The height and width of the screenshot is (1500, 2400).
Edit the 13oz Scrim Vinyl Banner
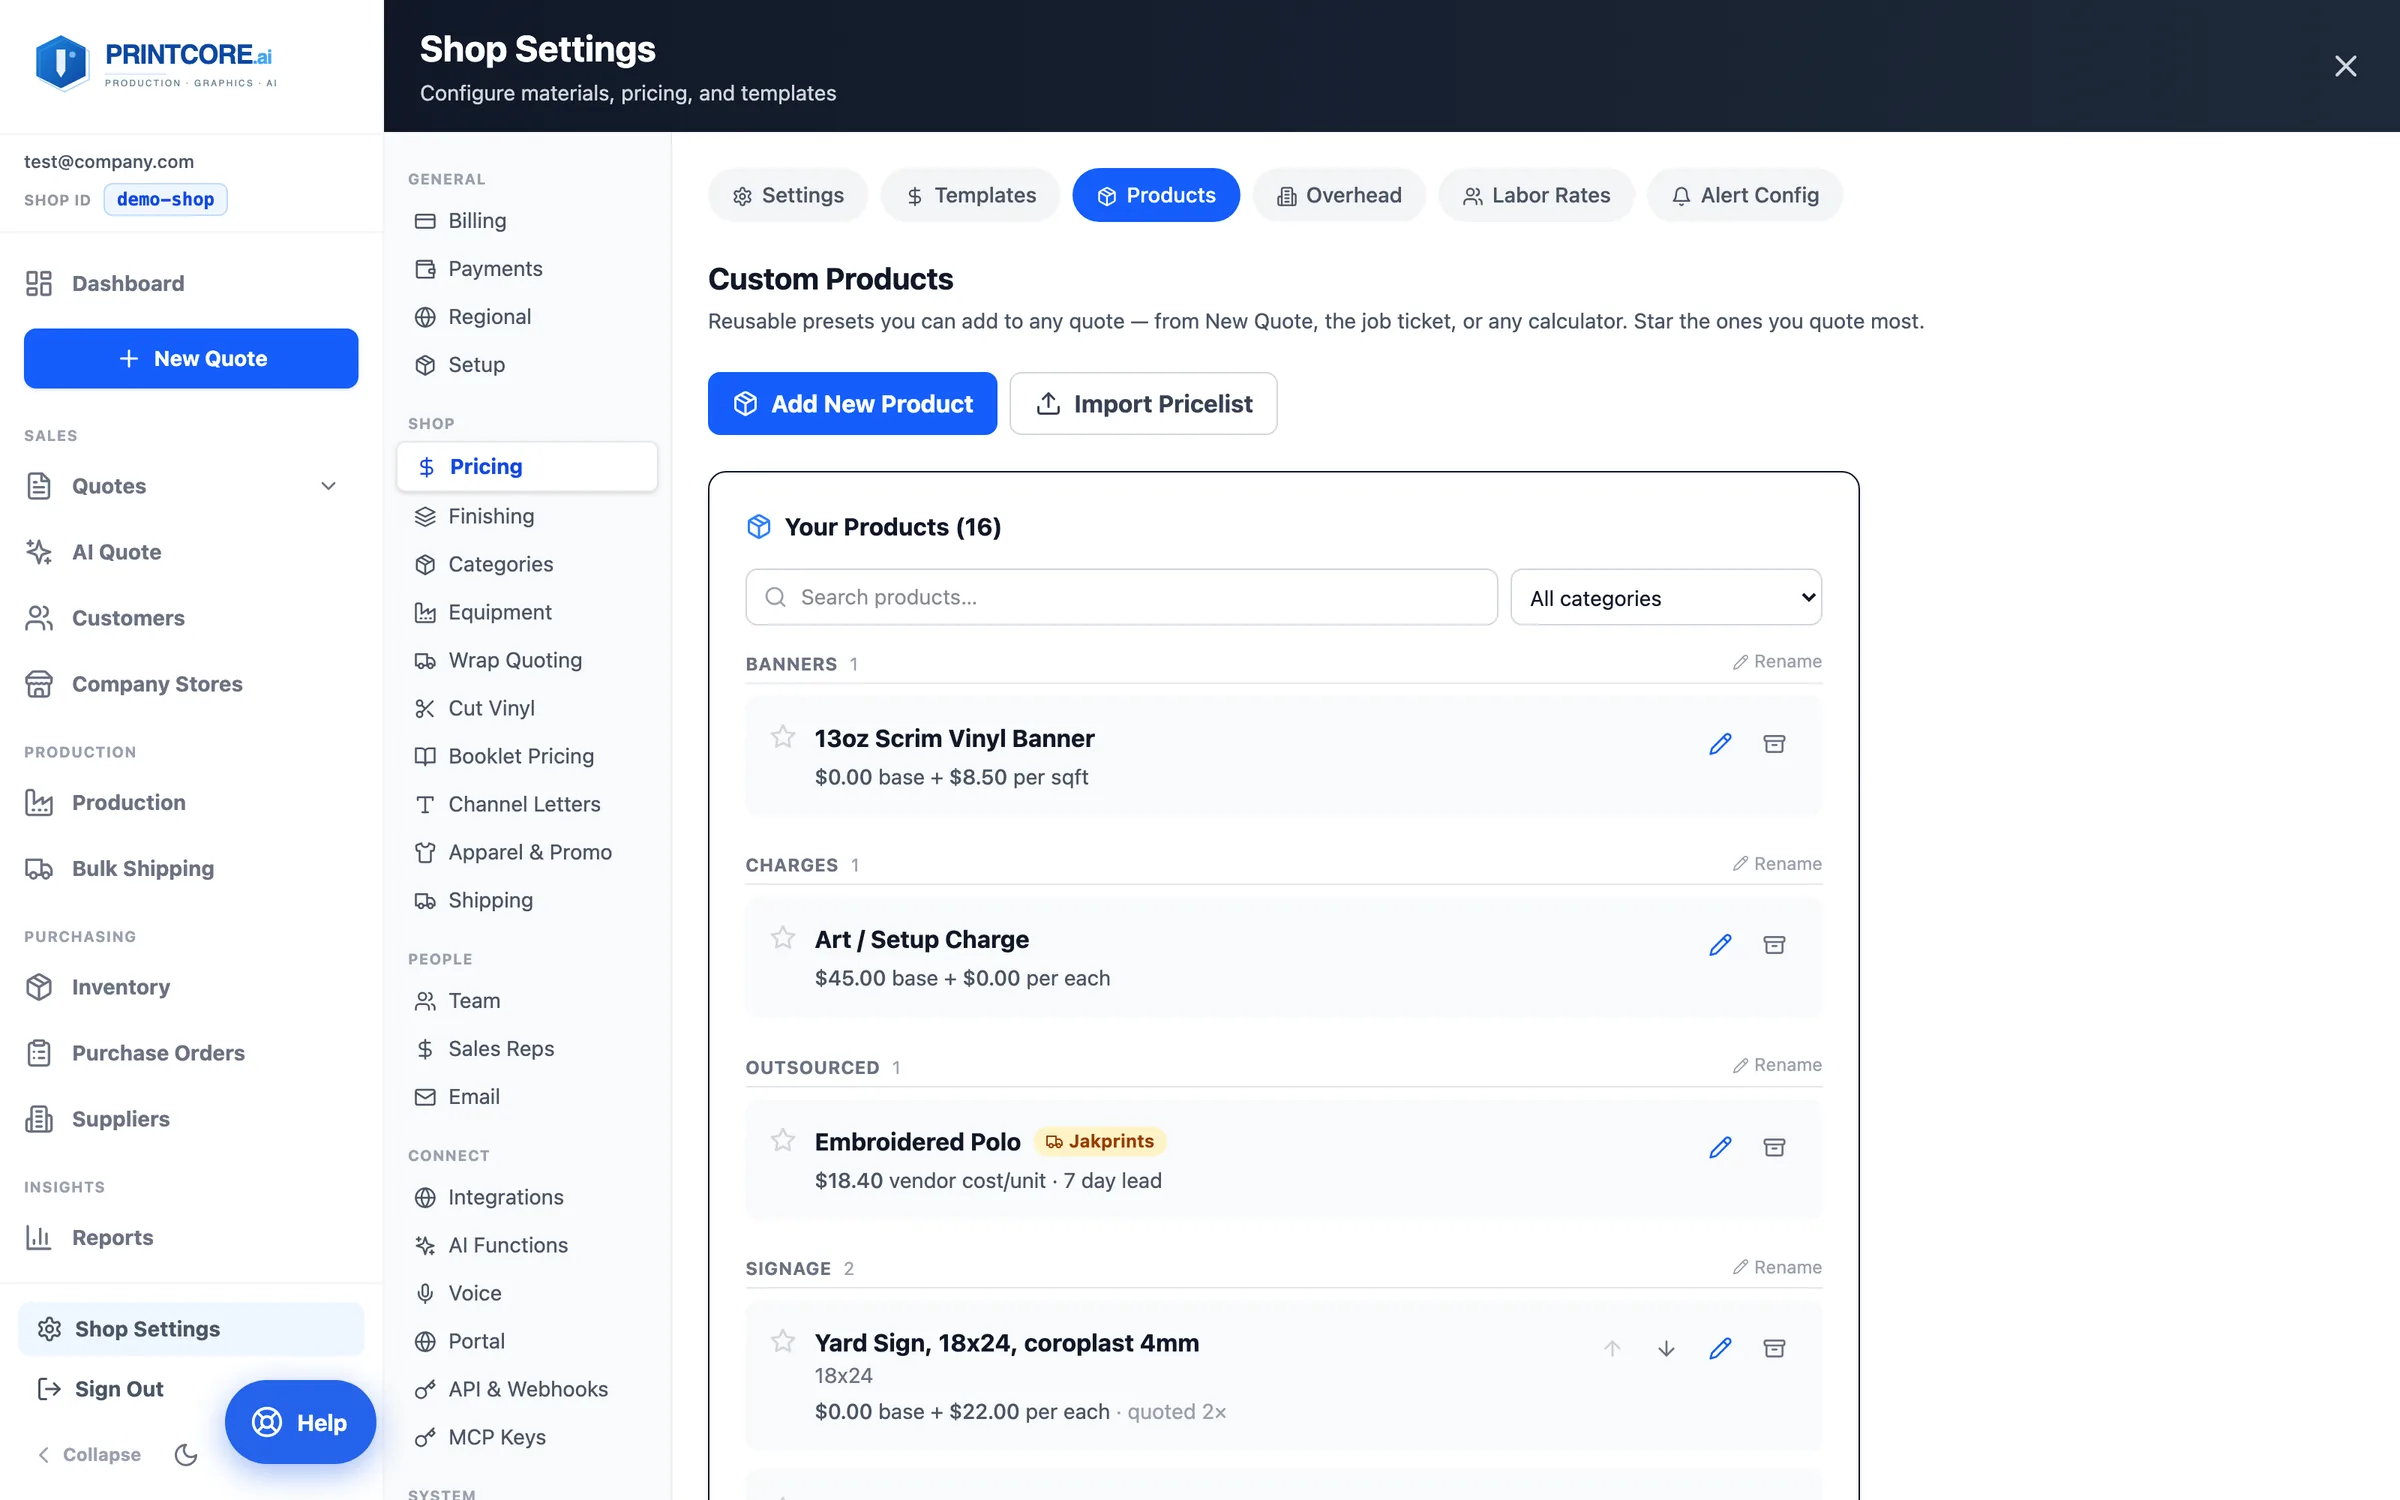click(1720, 744)
